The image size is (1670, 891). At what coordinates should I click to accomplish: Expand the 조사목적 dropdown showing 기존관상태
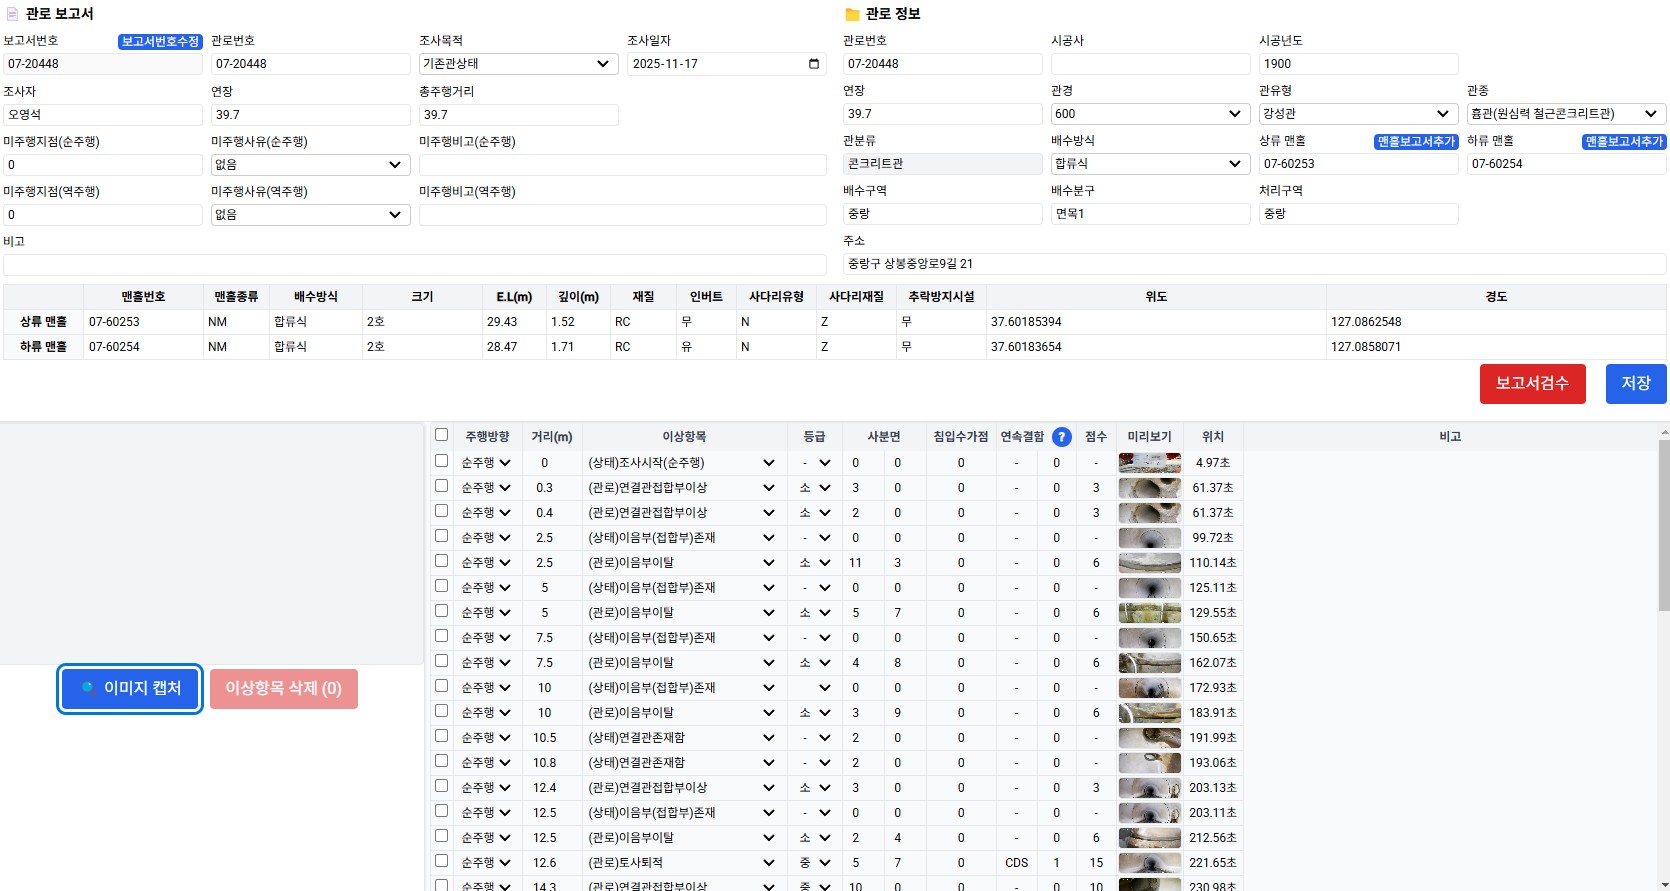(516, 64)
